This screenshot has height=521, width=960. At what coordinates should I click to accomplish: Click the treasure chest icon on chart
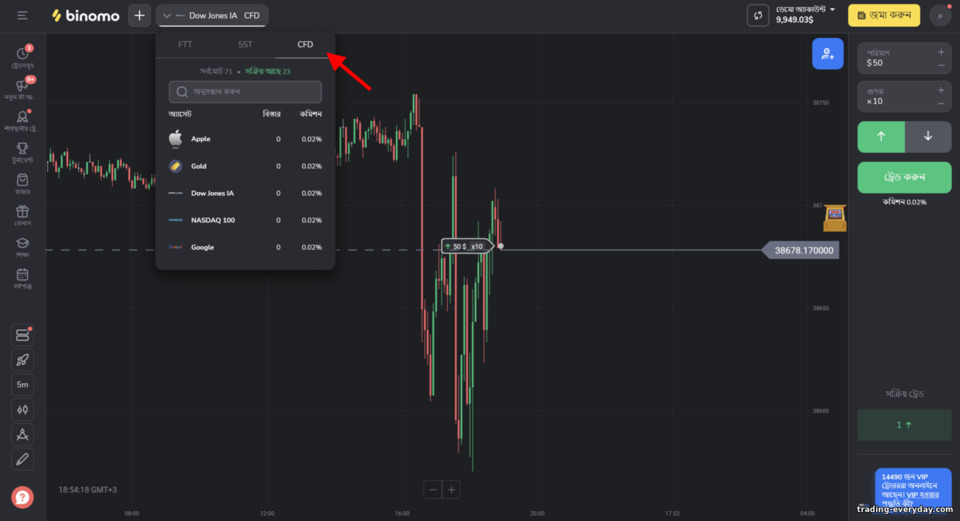click(x=834, y=218)
